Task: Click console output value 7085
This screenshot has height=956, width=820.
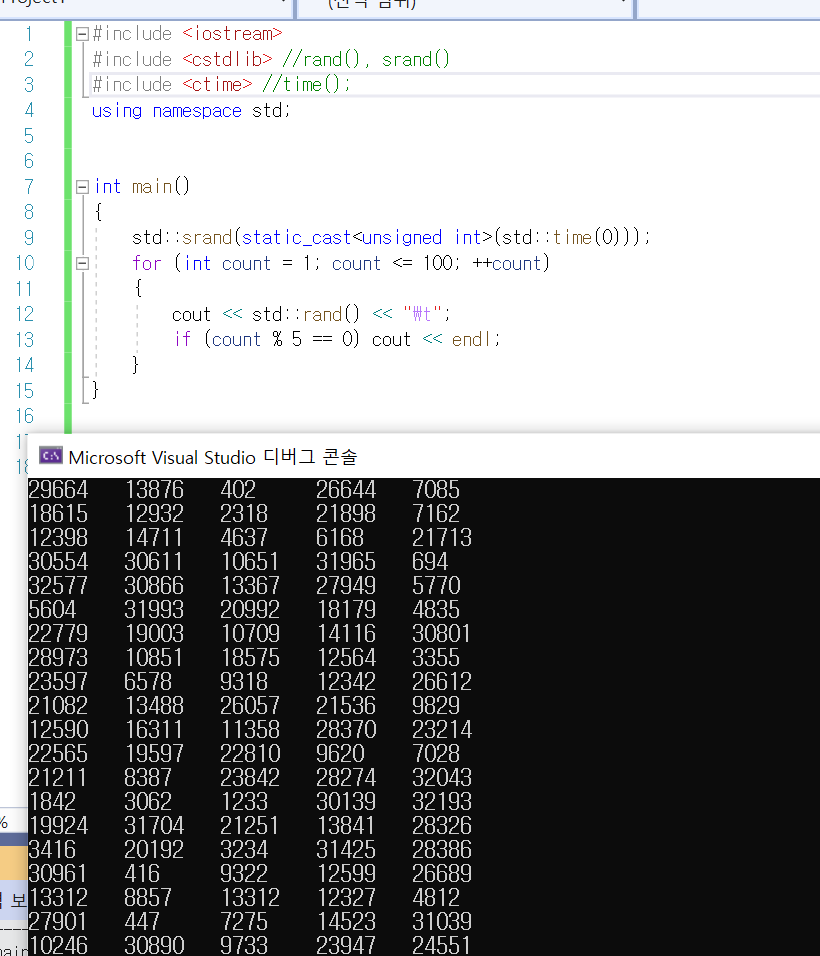Action: (436, 490)
